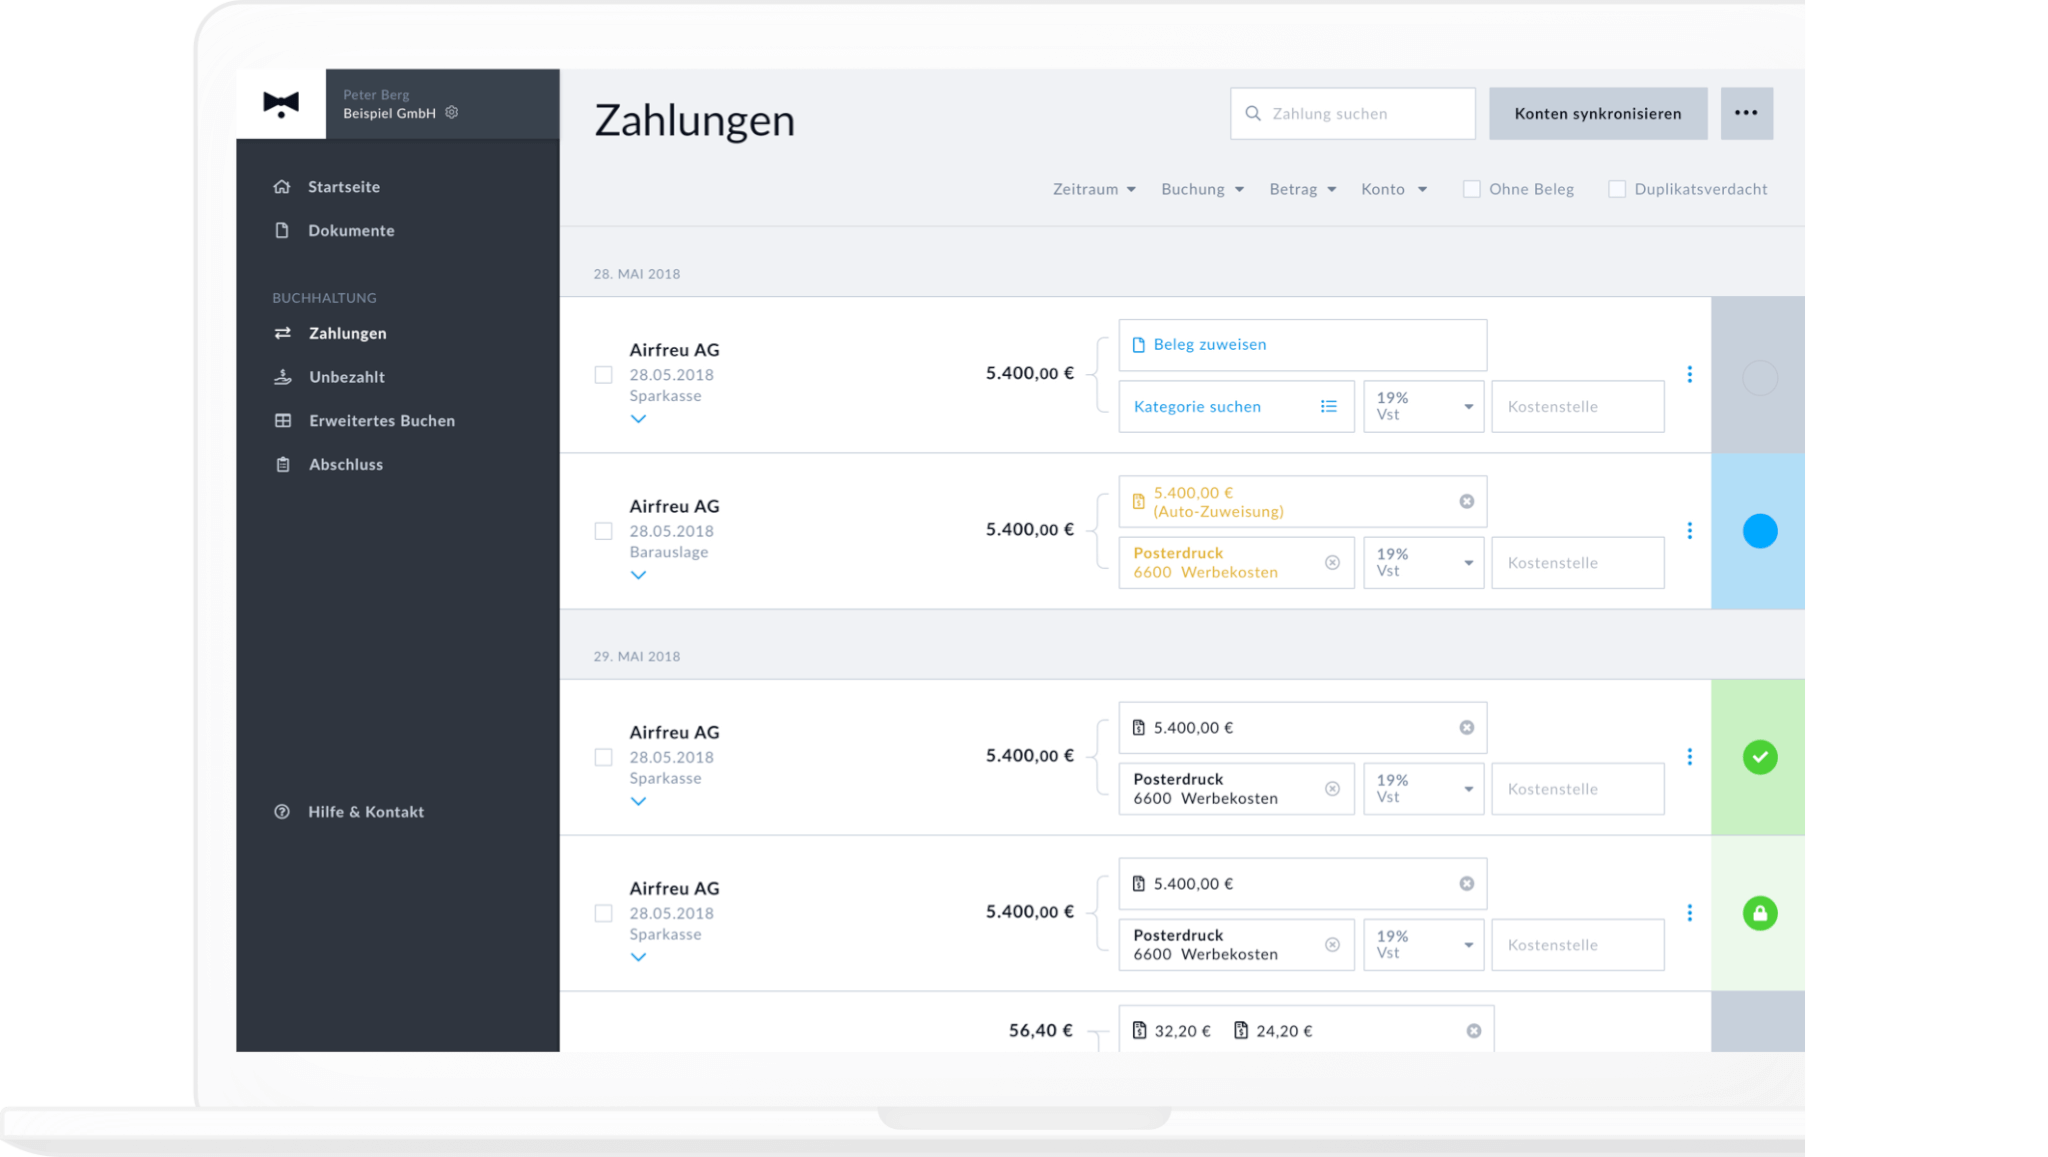Open the row menu of the checkmarked Airfreu AG payment

point(1689,757)
